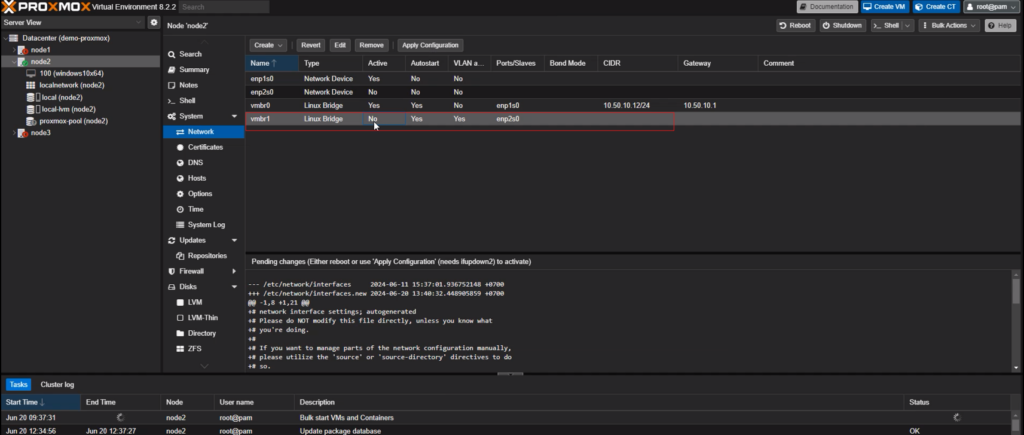This screenshot has width=1024, height=435.
Task: Expand the node menu bottom chevron
Action: pos(204,366)
